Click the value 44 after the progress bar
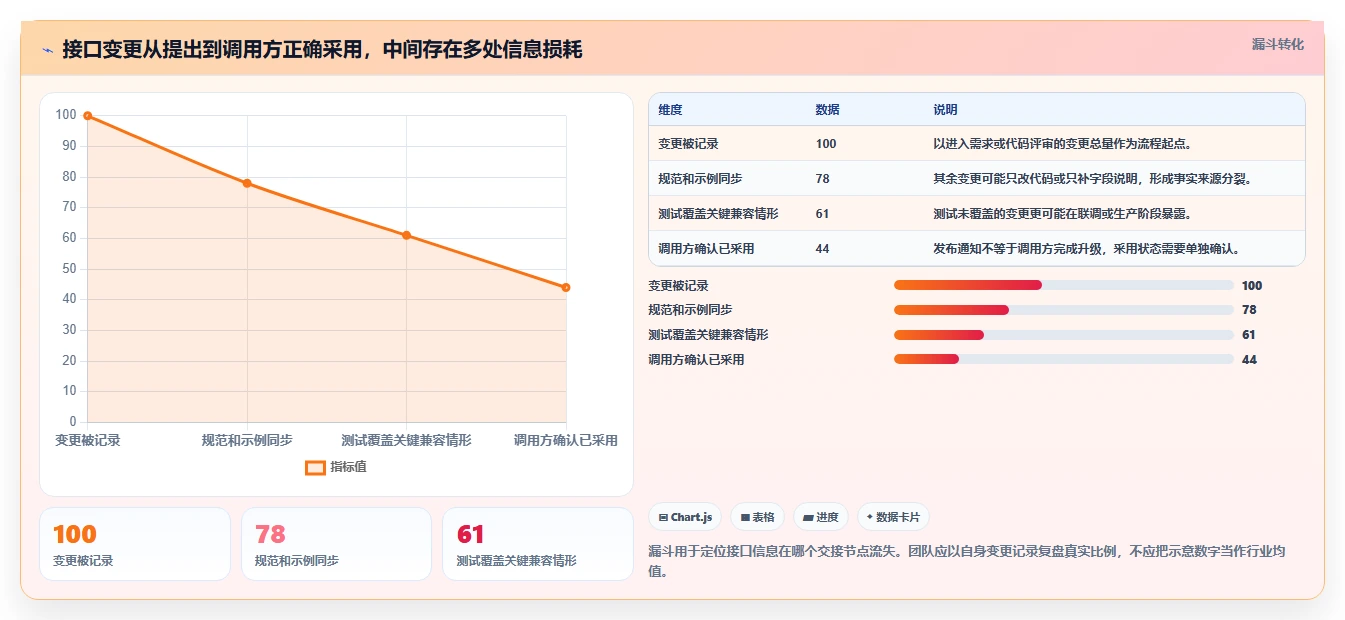1345x620 pixels. point(1249,360)
